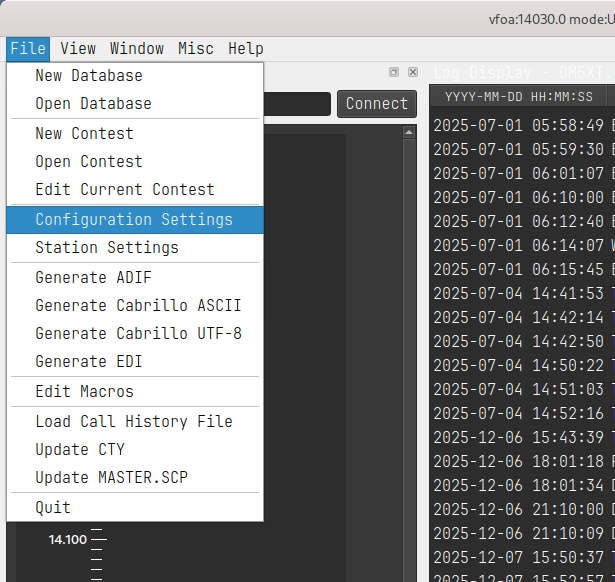Select Station Settings menu item

coord(107,247)
